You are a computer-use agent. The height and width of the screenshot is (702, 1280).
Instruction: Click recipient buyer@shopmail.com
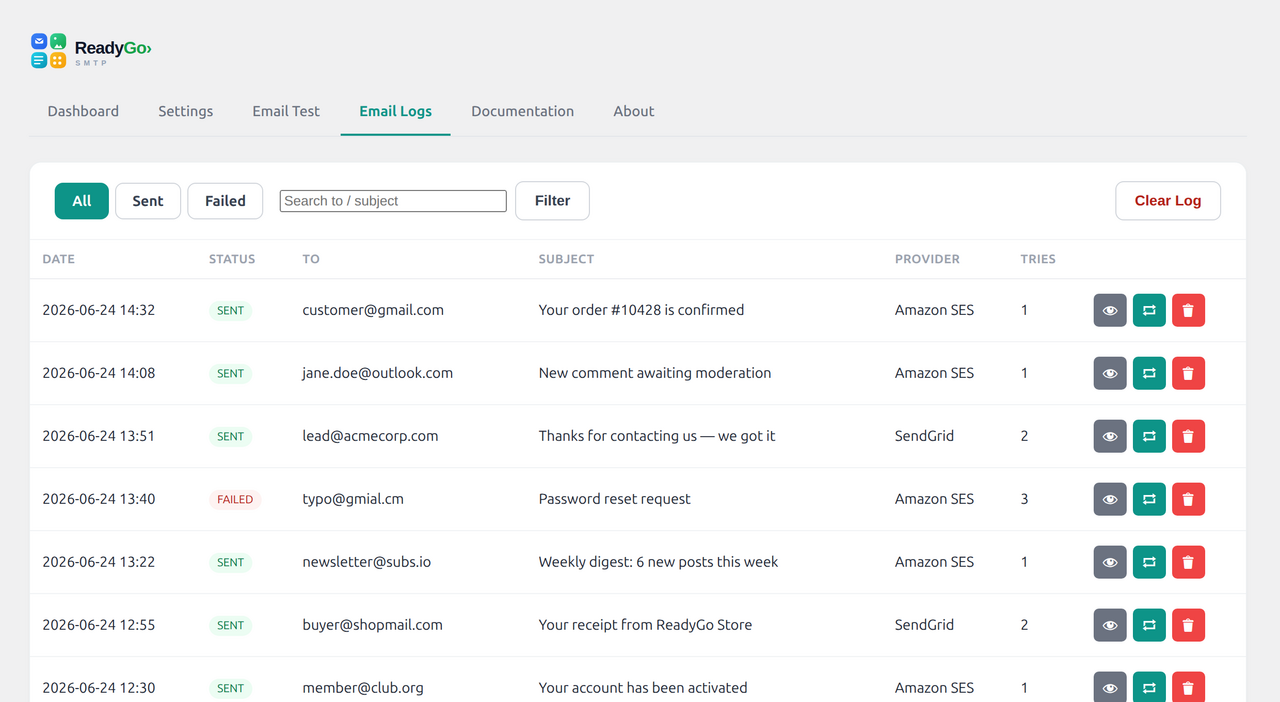[372, 625]
